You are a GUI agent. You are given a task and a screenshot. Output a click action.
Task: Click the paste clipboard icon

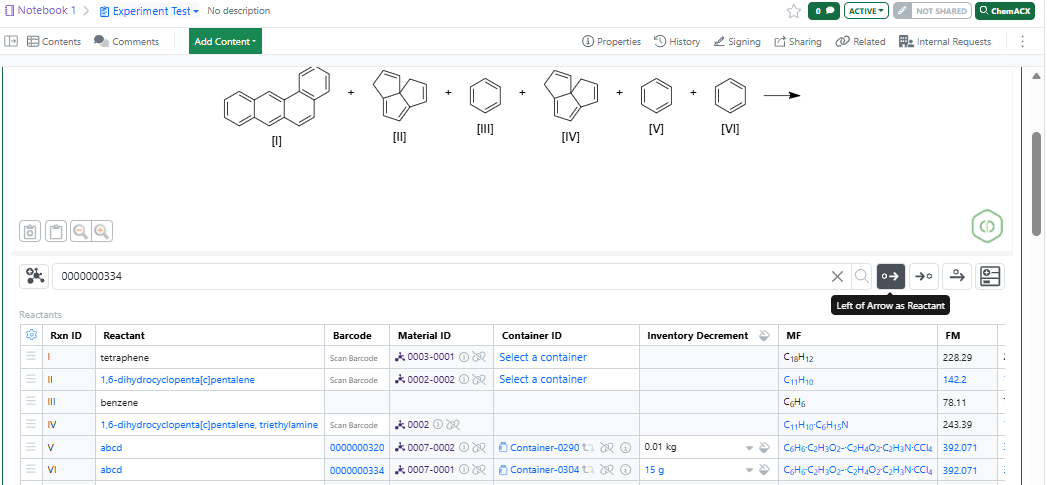tap(55, 232)
